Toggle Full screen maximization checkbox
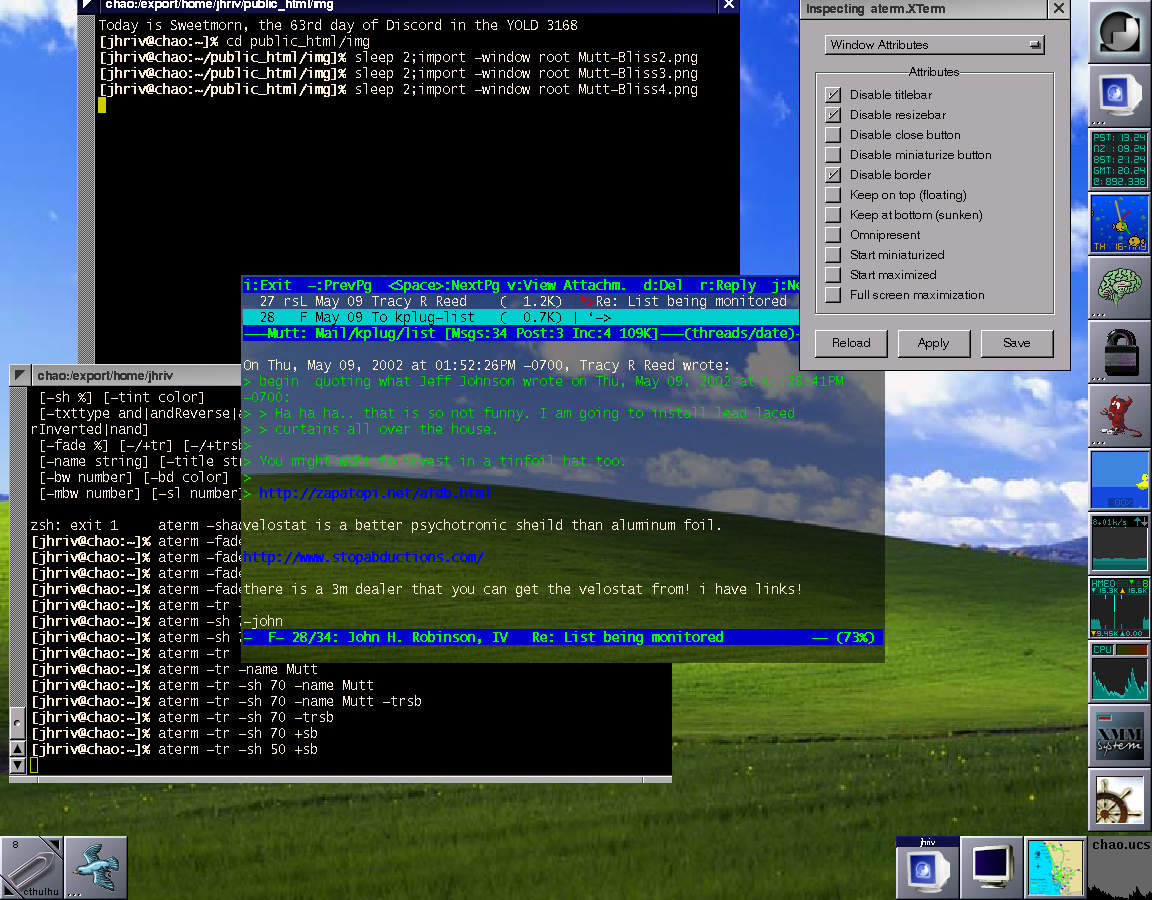The image size is (1152, 900). tap(833, 295)
